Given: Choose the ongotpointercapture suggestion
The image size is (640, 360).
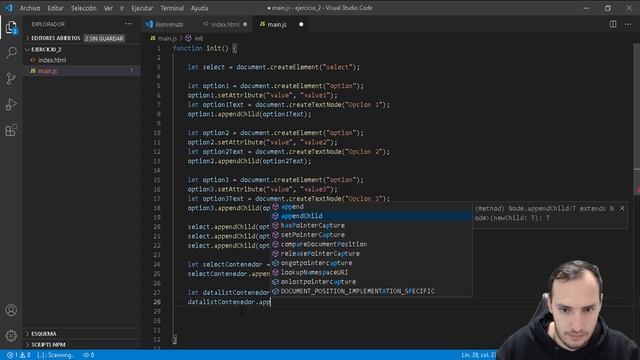Looking at the screenshot, I should point(371,263).
